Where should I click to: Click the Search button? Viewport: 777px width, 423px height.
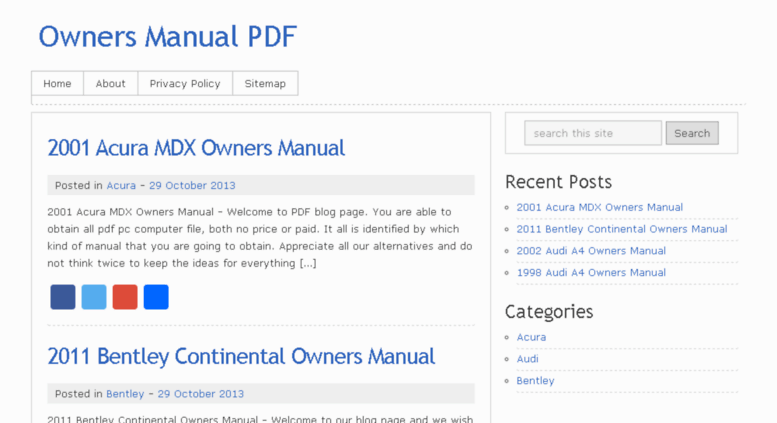coord(692,133)
